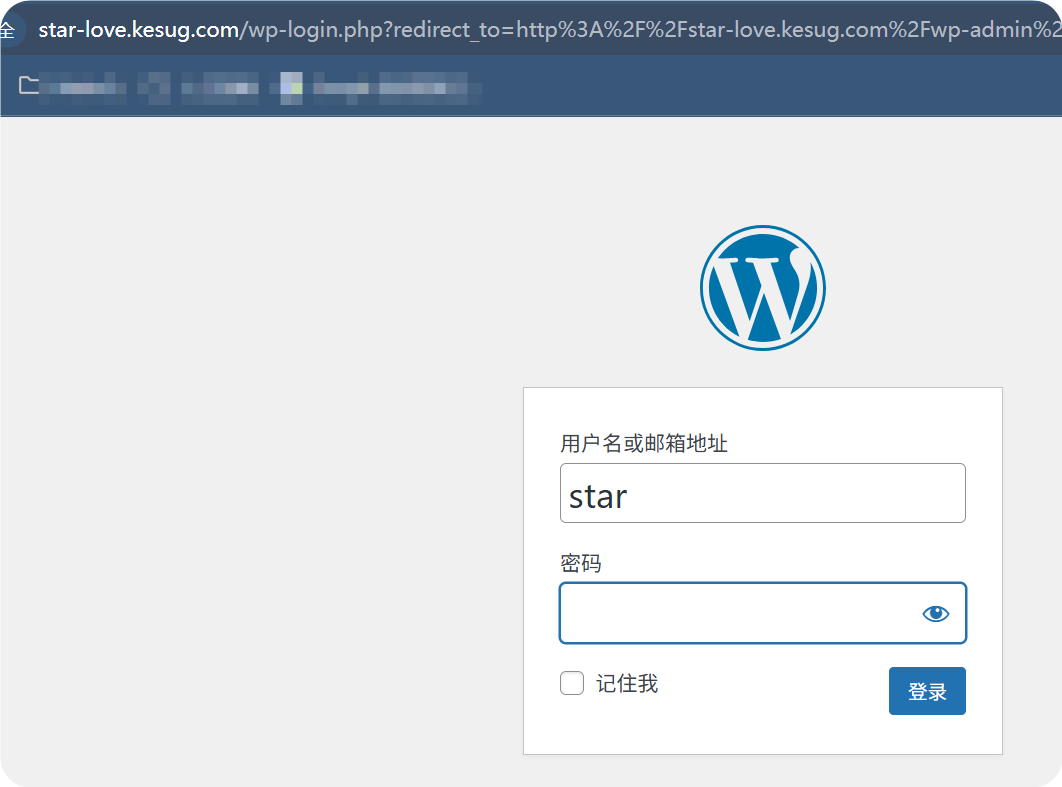
Task: Click the 记住我 label text
Action: pyautogui.click(x=627, y=684)
